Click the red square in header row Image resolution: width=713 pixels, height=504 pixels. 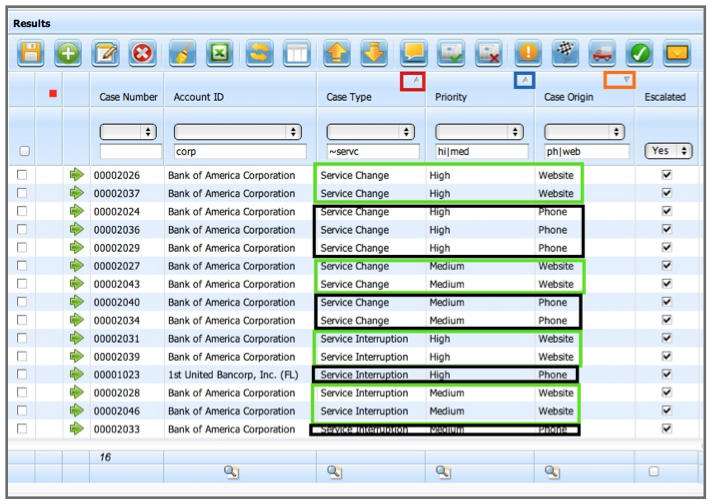coord(53,93)
